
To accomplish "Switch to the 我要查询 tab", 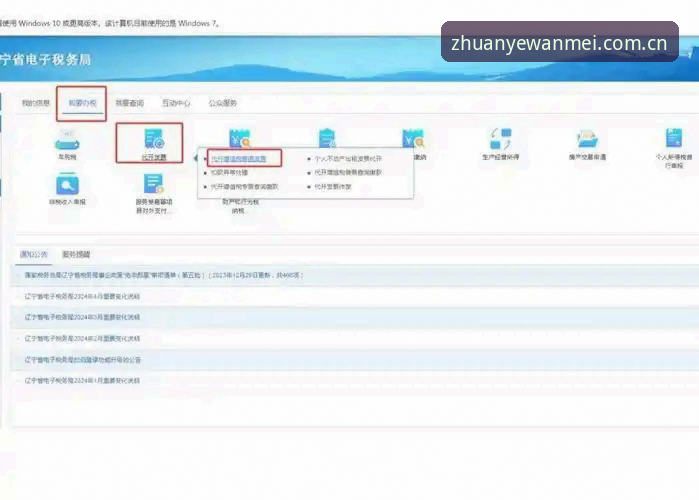I will (x=130, y=103).
